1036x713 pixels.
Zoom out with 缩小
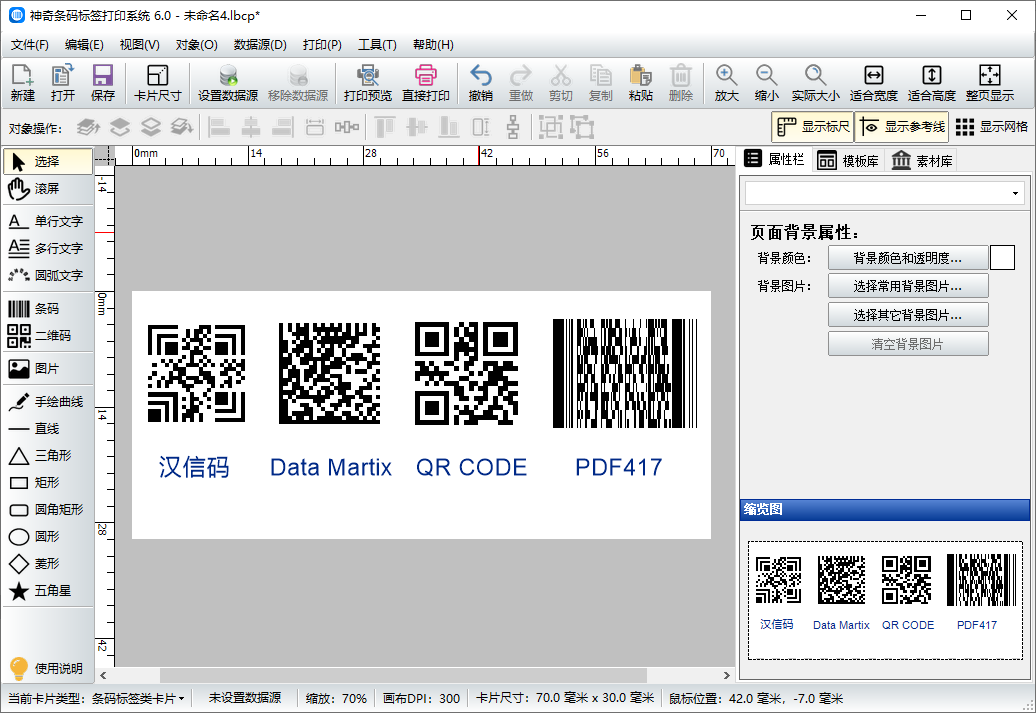[x=766, y=83]
